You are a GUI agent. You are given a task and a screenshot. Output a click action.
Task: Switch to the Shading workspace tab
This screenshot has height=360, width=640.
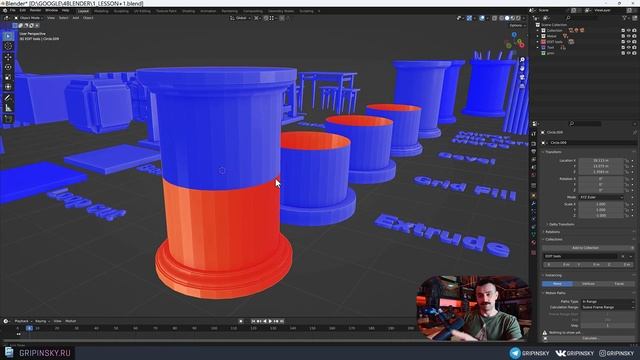point(189,11)
